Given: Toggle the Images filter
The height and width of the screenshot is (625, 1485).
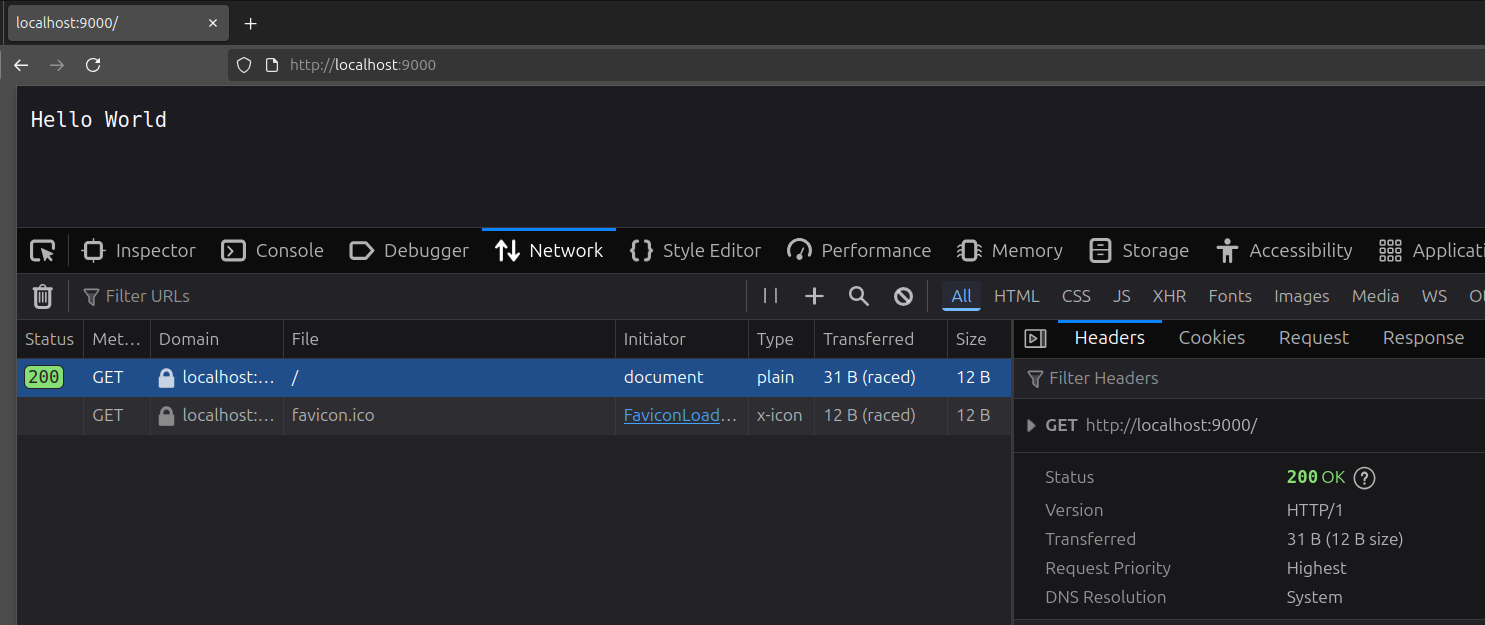Looking at the screenshot, I should (x=1301, y=296).
